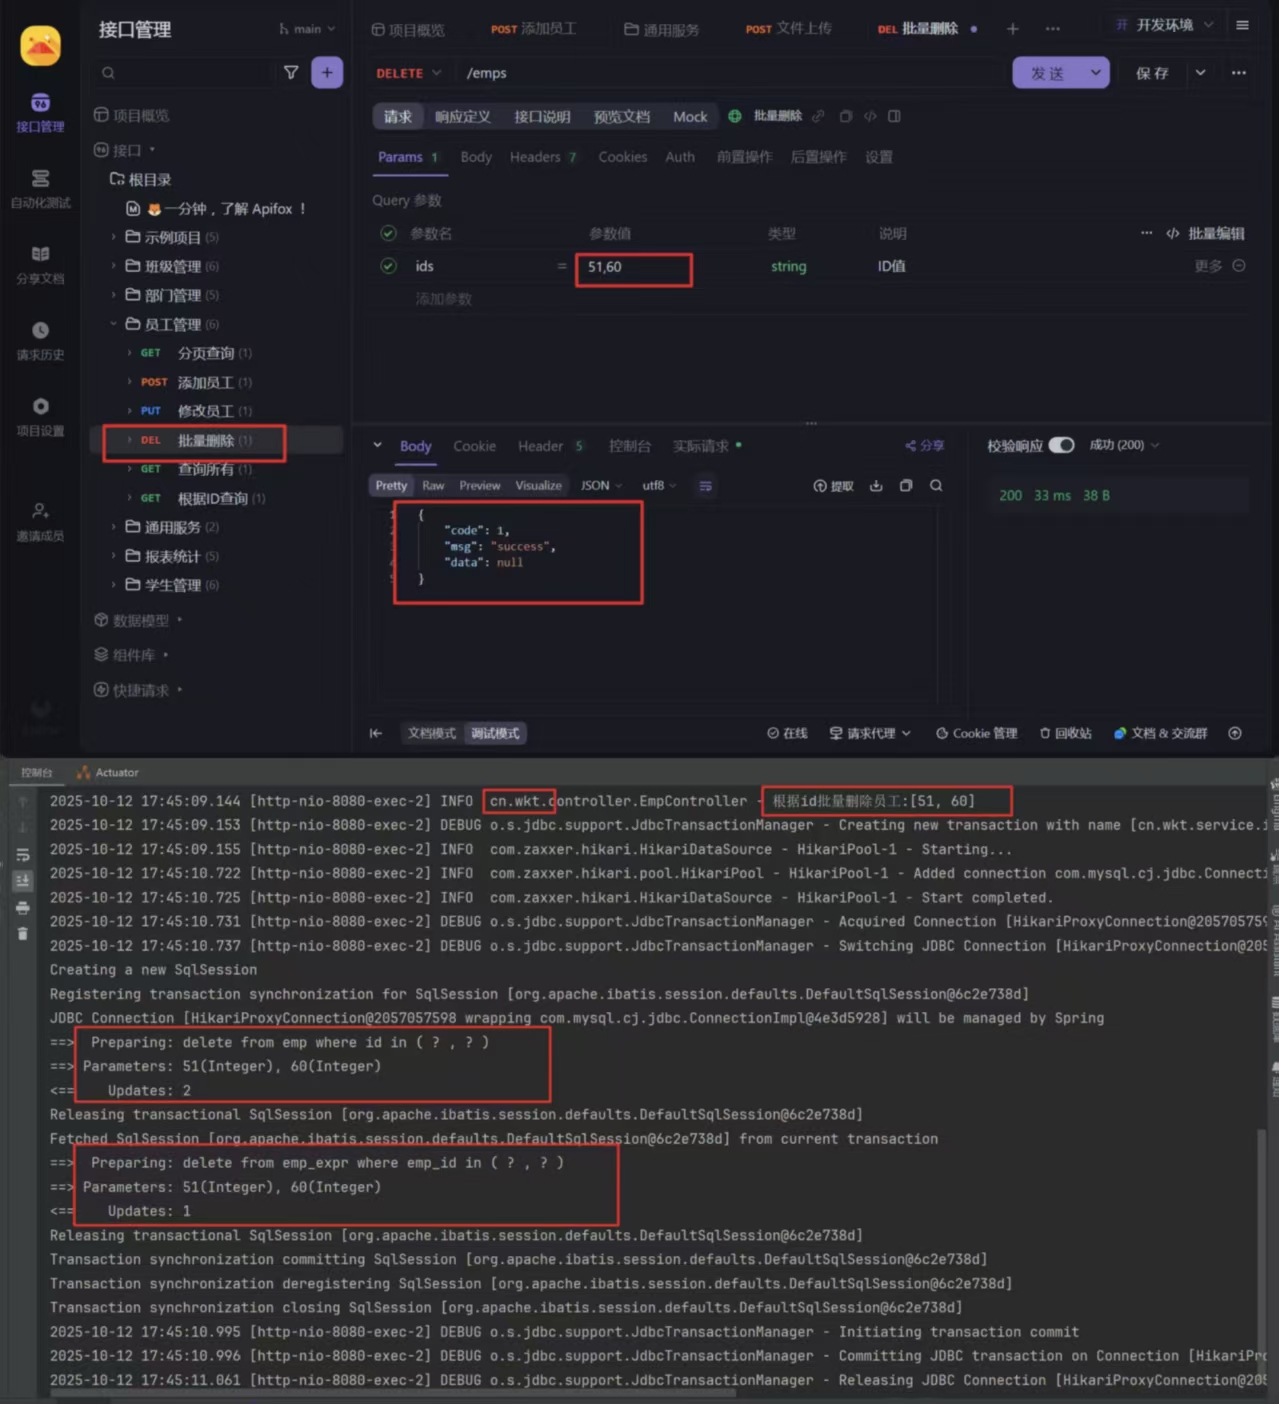Expand the 部门管理 folder
1279x1404 pixels.
coord(172,296)
